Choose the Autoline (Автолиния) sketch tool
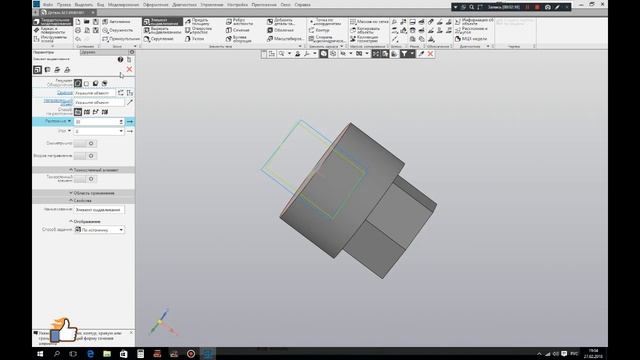Image resolution: width=640 pixels, height=360 pixels. coord(117,21)
